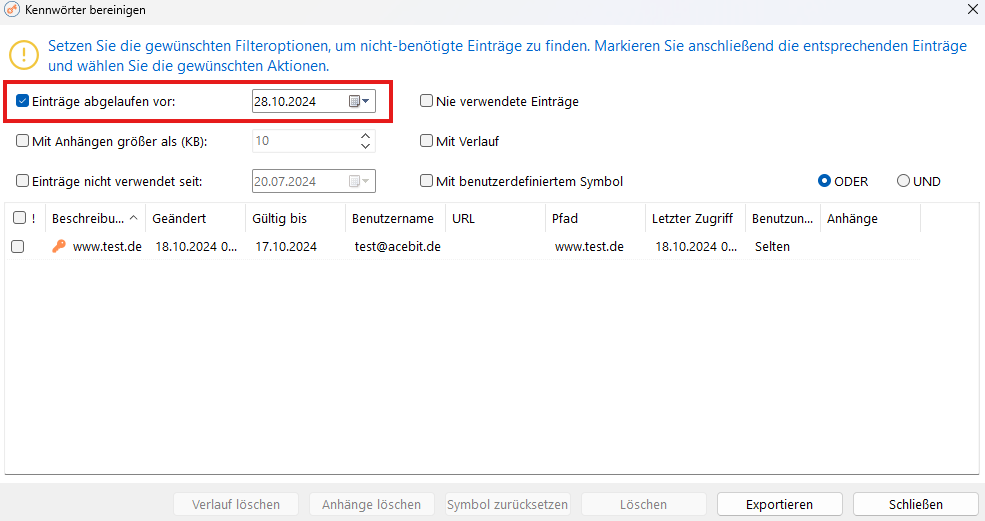Screen dimensions: 985x521
Task: Uncheck 'Einträge abgelaufen vor' checkbox
Action: coord(23,101)
